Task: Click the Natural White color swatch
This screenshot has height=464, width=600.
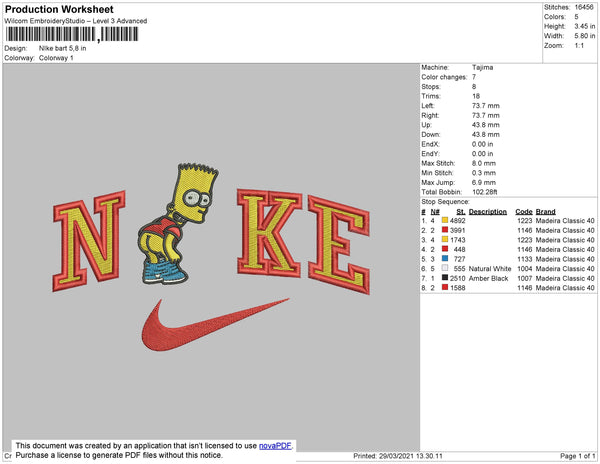Action: click(x=445, y=268)
